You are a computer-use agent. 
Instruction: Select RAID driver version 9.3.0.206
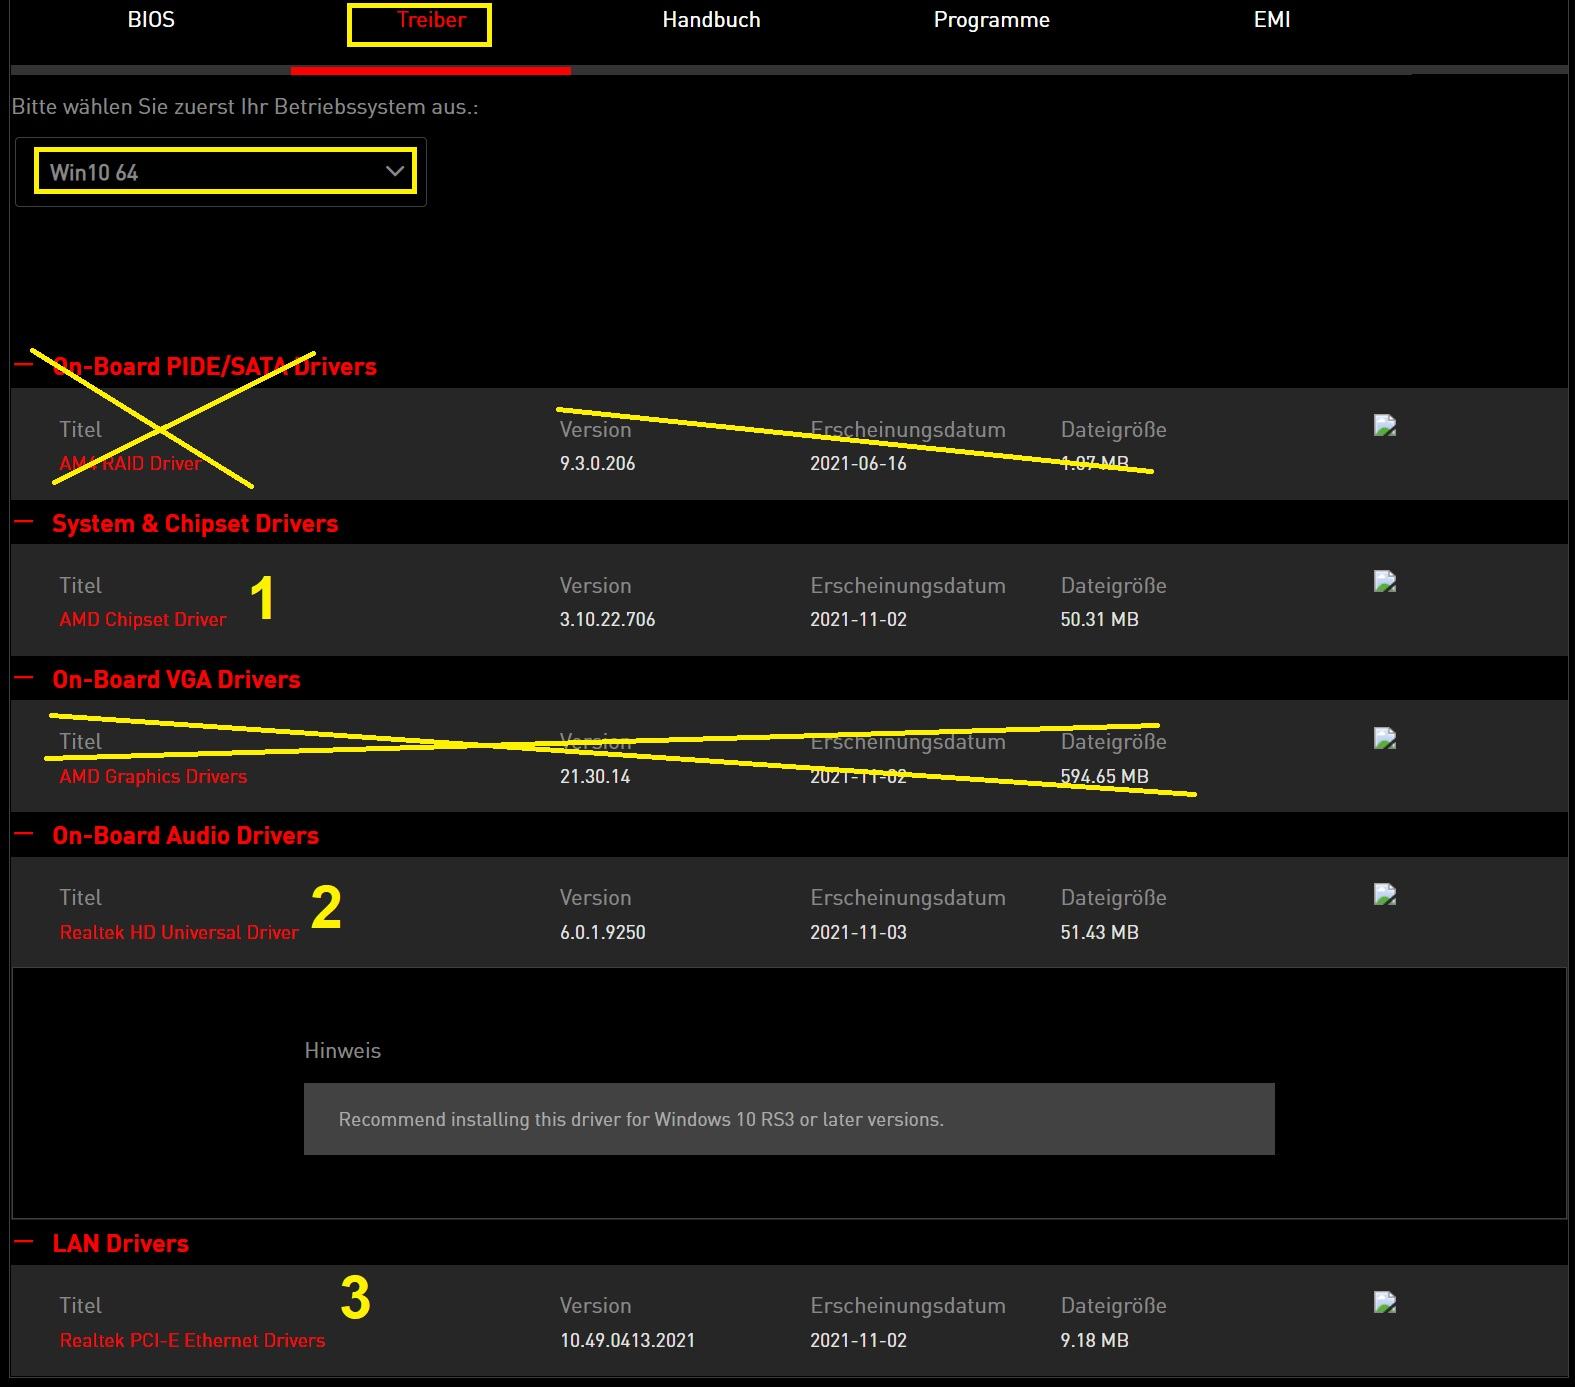click(x=597, y=463)
